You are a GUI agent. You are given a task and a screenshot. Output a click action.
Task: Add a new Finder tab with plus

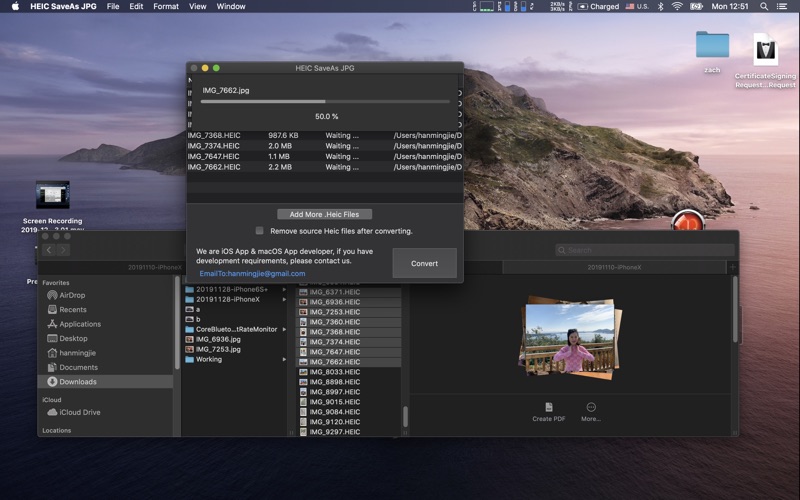click(x=733, y=267)
